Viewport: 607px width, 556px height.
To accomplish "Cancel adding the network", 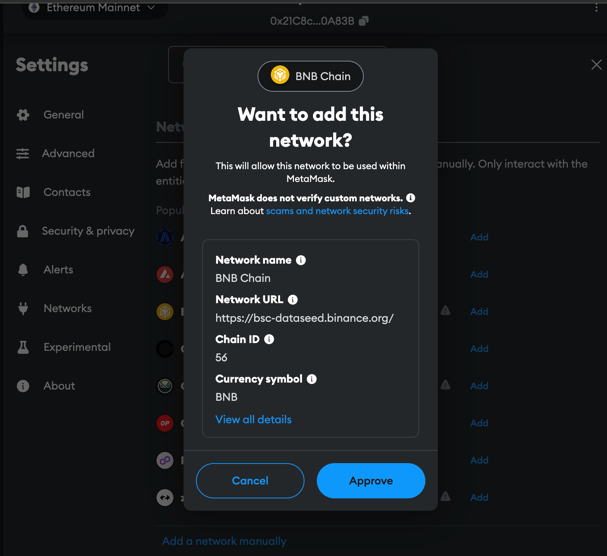I will (x=250, y=480).
